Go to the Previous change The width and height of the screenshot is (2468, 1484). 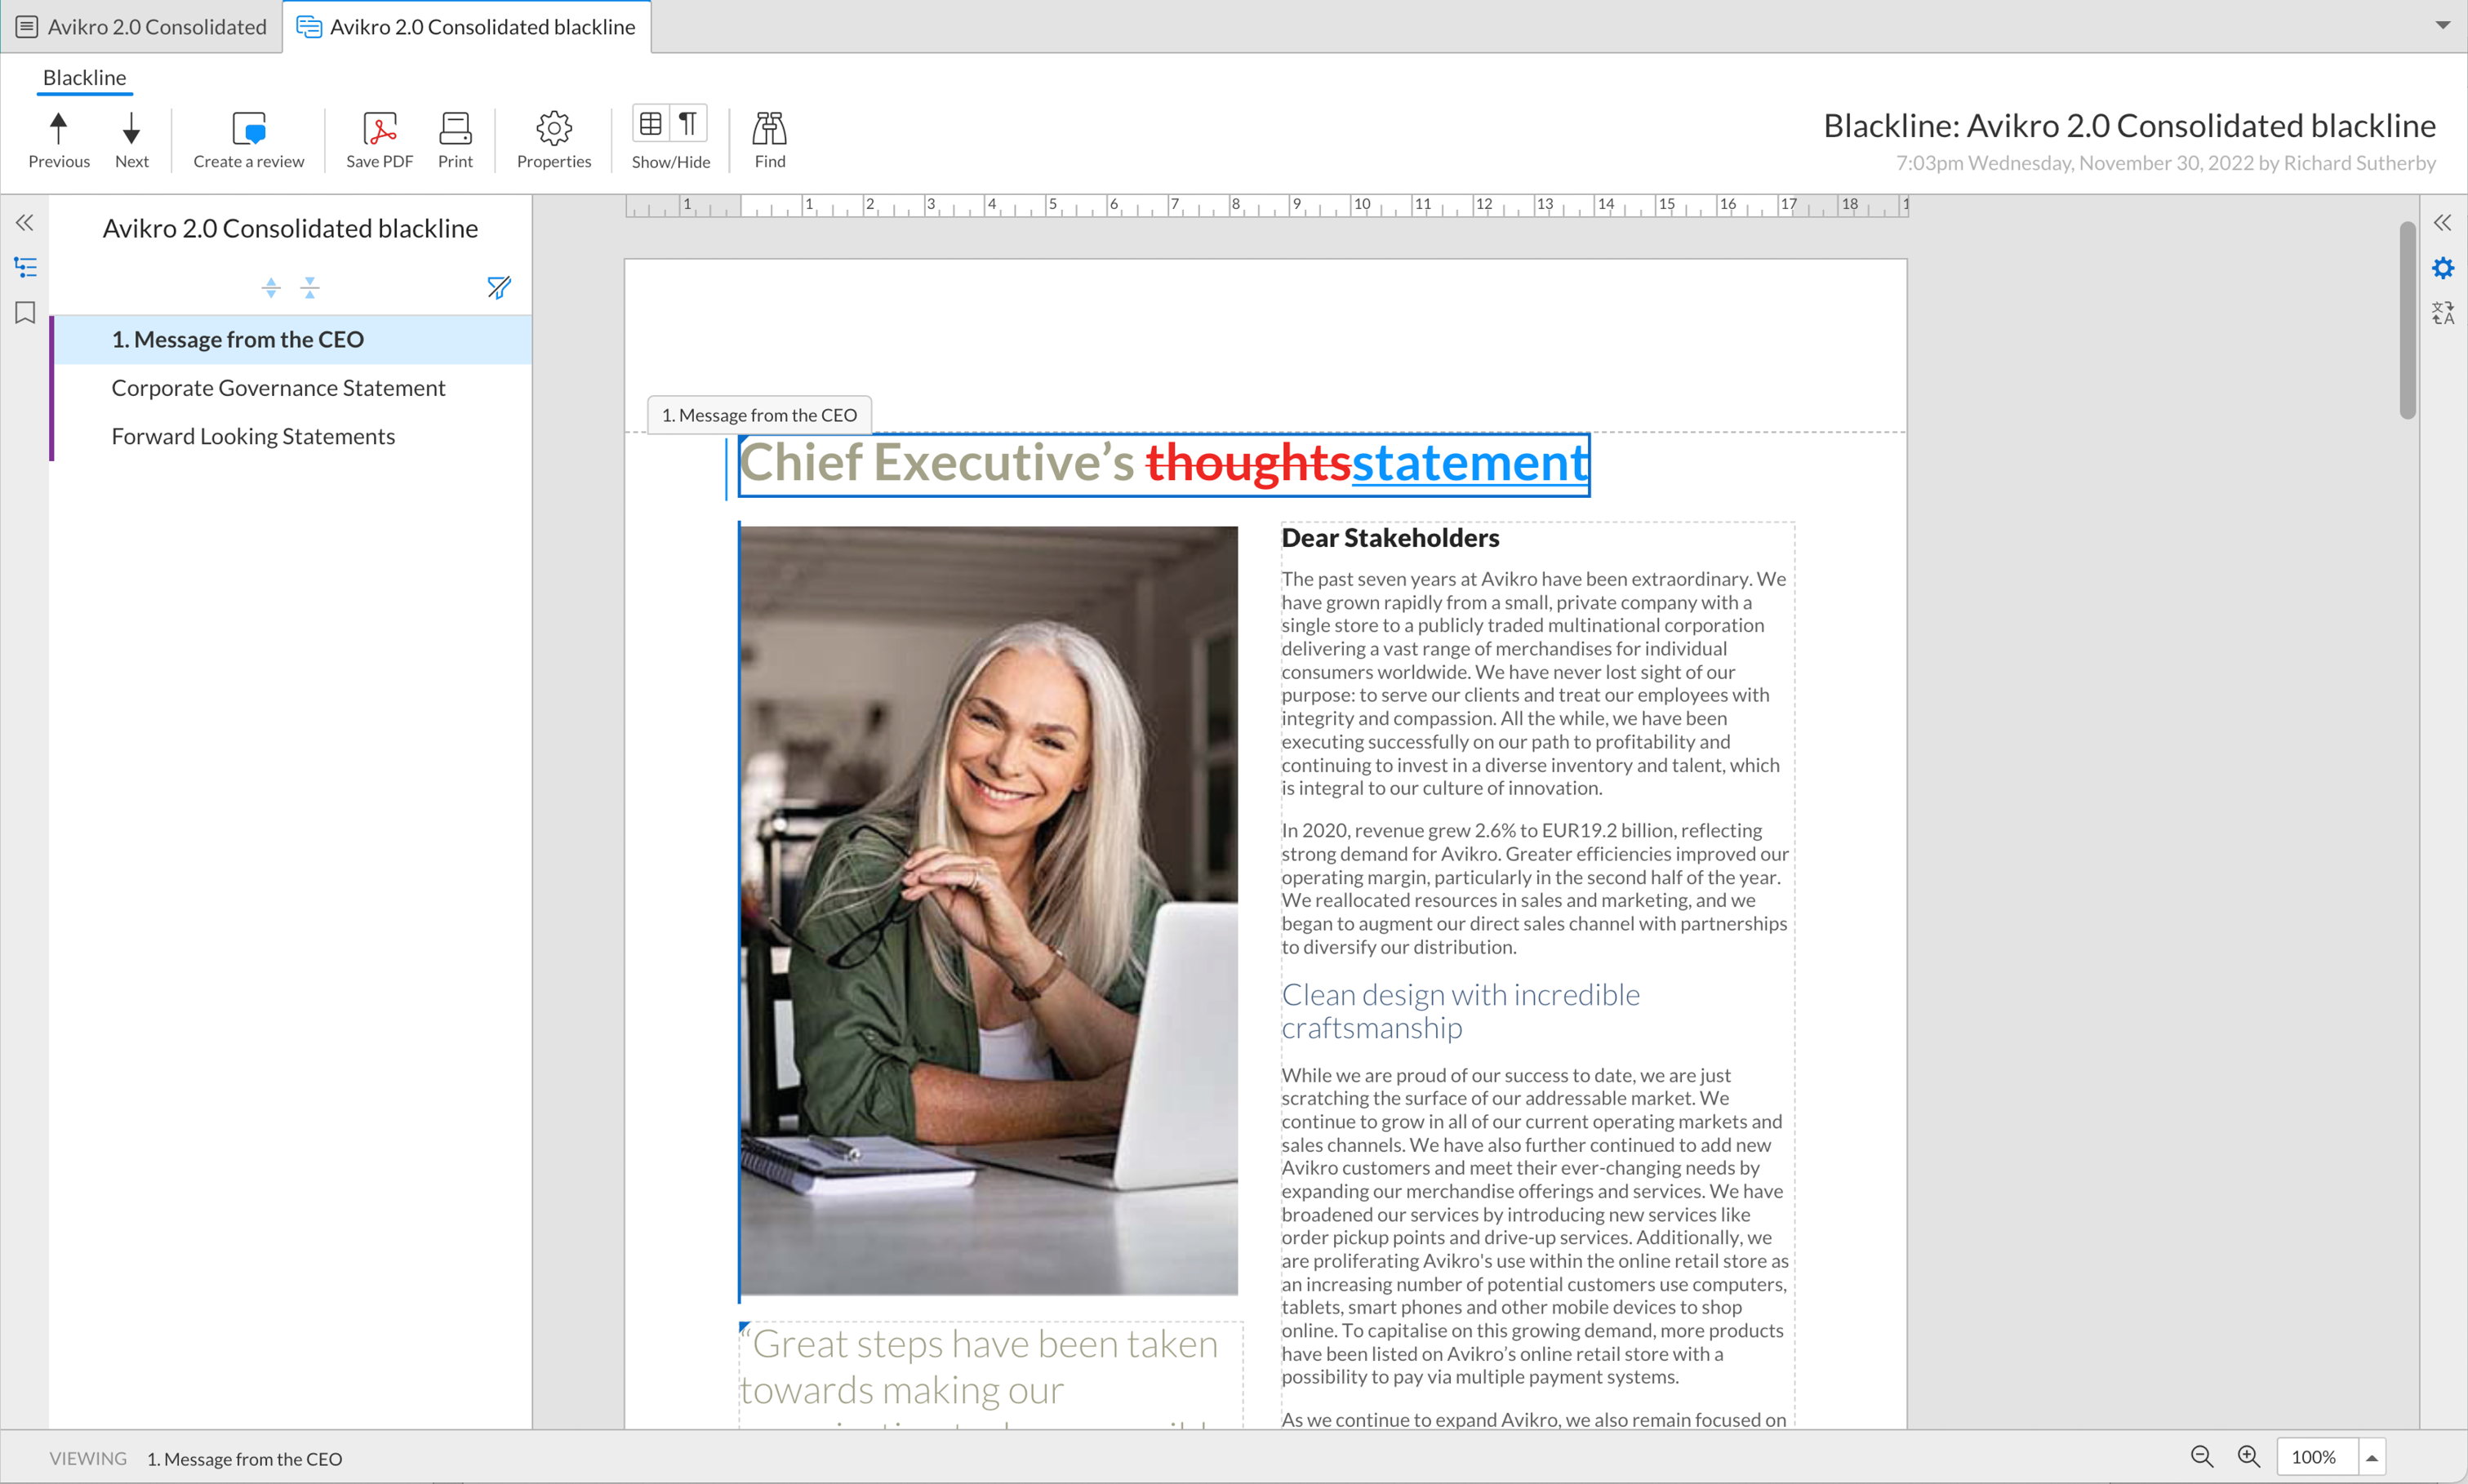59,139
